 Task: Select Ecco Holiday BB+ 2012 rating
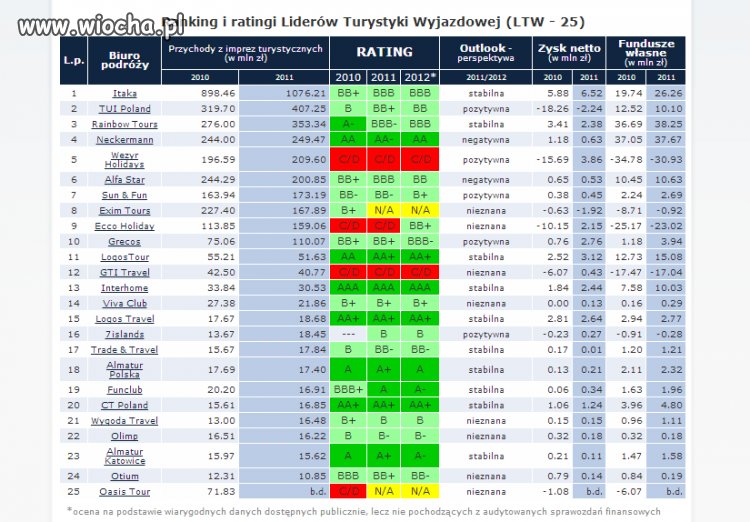pos(420,226)
